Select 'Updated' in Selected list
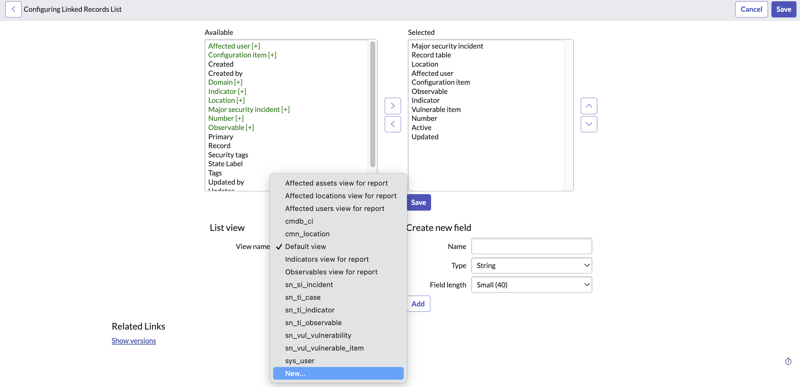This screenshot has width=800, height=387. point(425,137)
